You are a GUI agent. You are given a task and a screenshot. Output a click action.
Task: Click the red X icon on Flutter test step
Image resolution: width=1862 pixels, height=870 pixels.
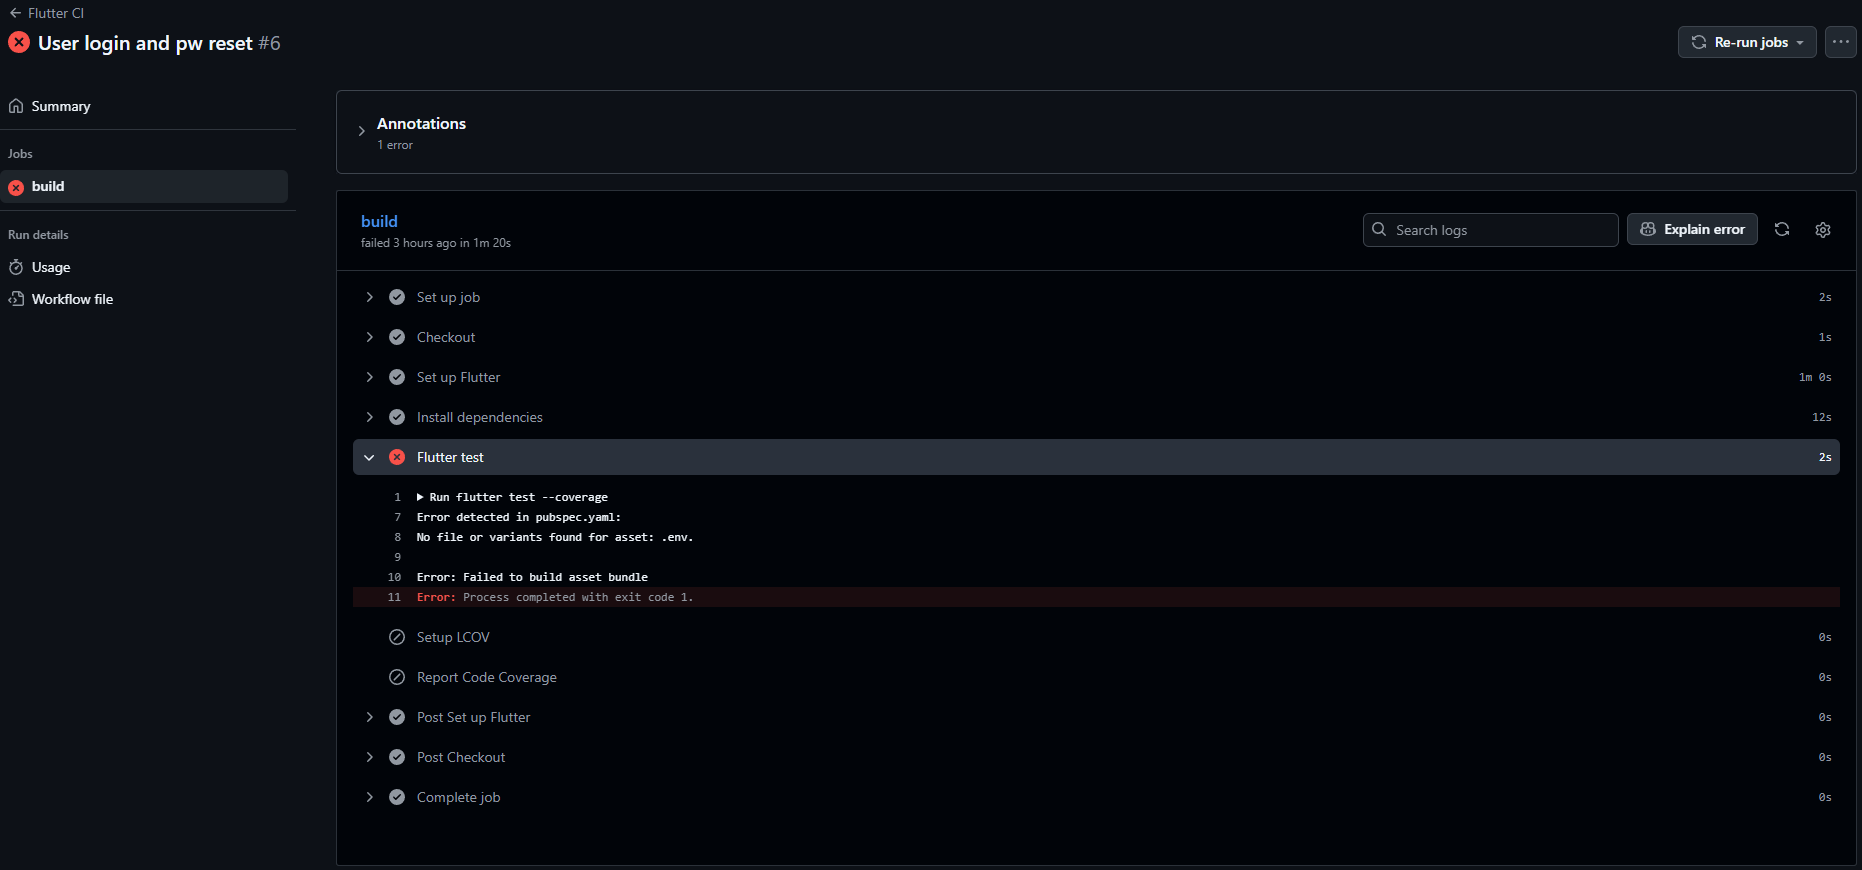point(397,456)
